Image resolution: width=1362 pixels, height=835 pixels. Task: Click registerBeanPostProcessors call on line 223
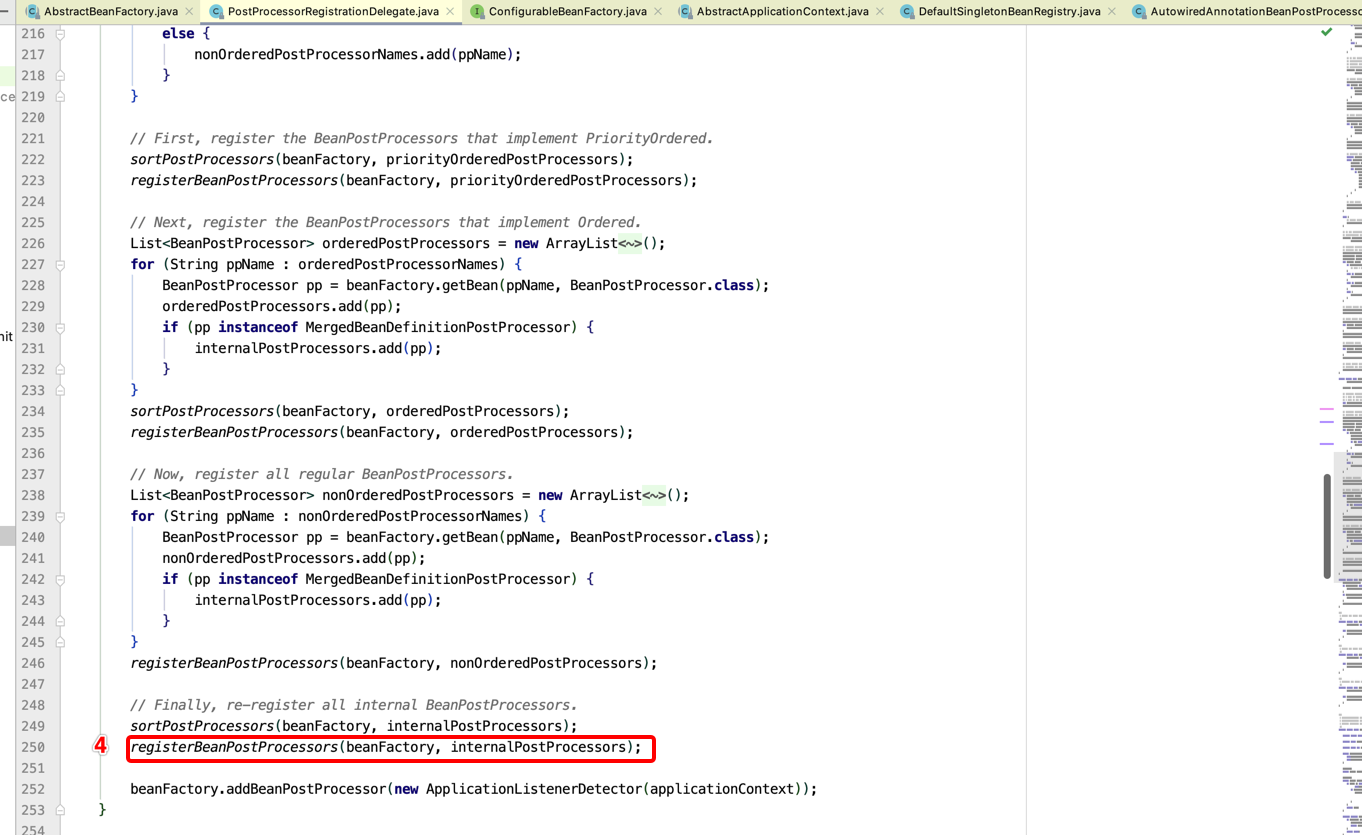pyautogui.click(x=234, y=180)
